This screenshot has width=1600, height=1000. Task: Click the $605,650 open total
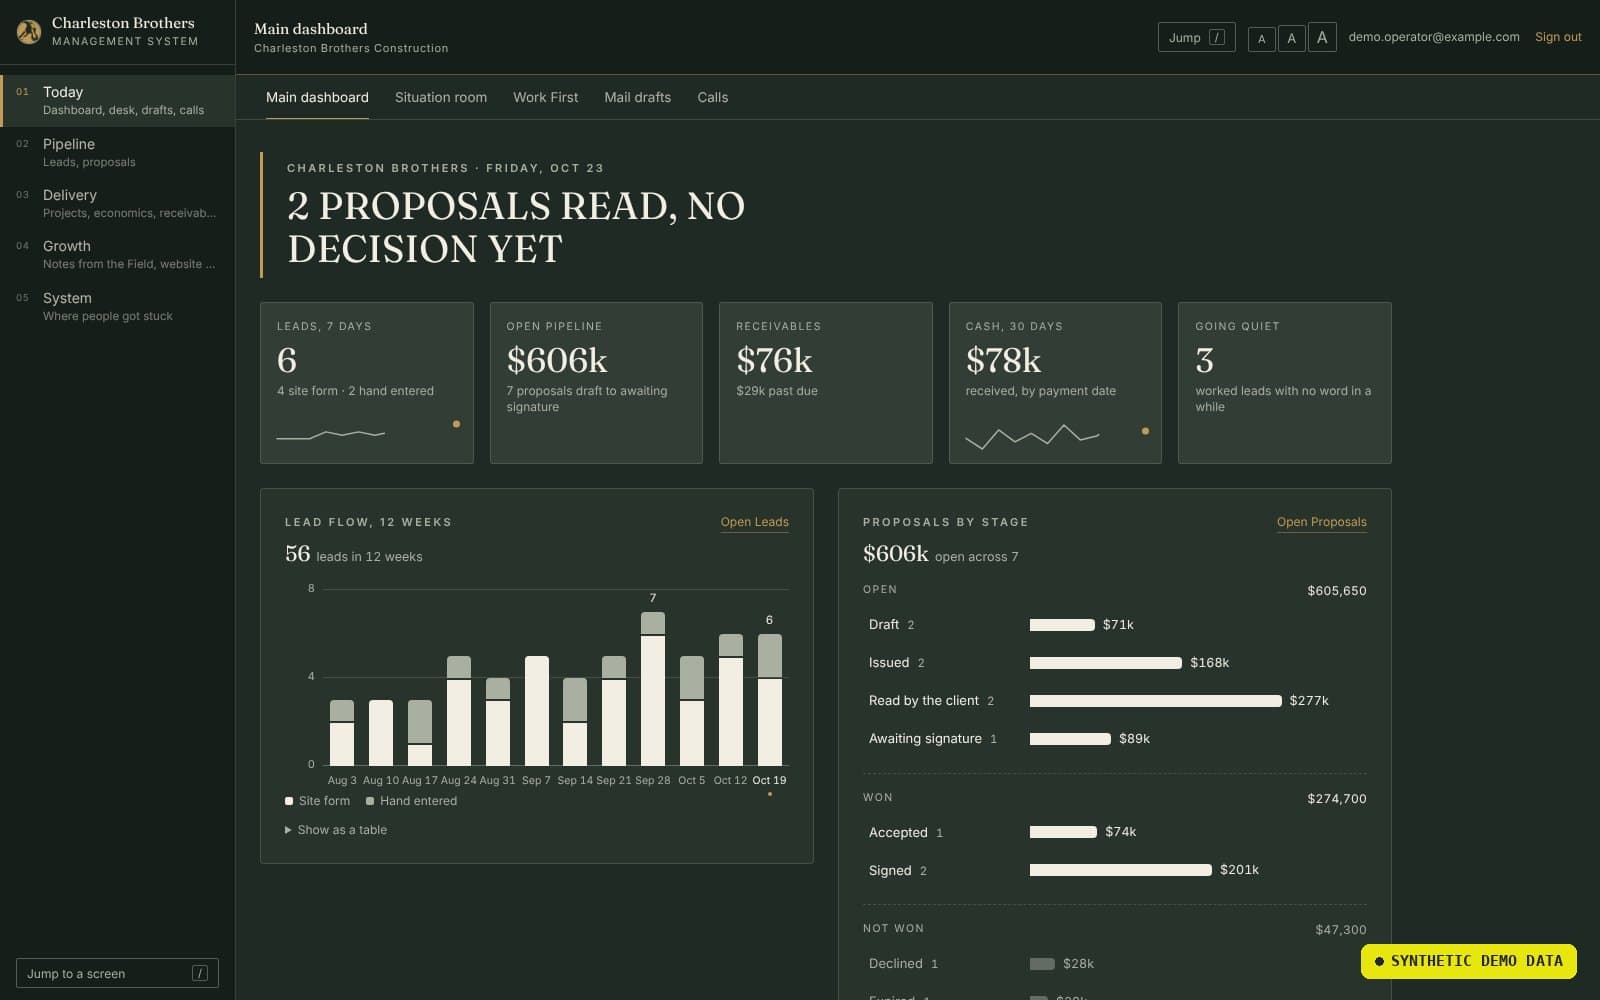(1337, 591)
